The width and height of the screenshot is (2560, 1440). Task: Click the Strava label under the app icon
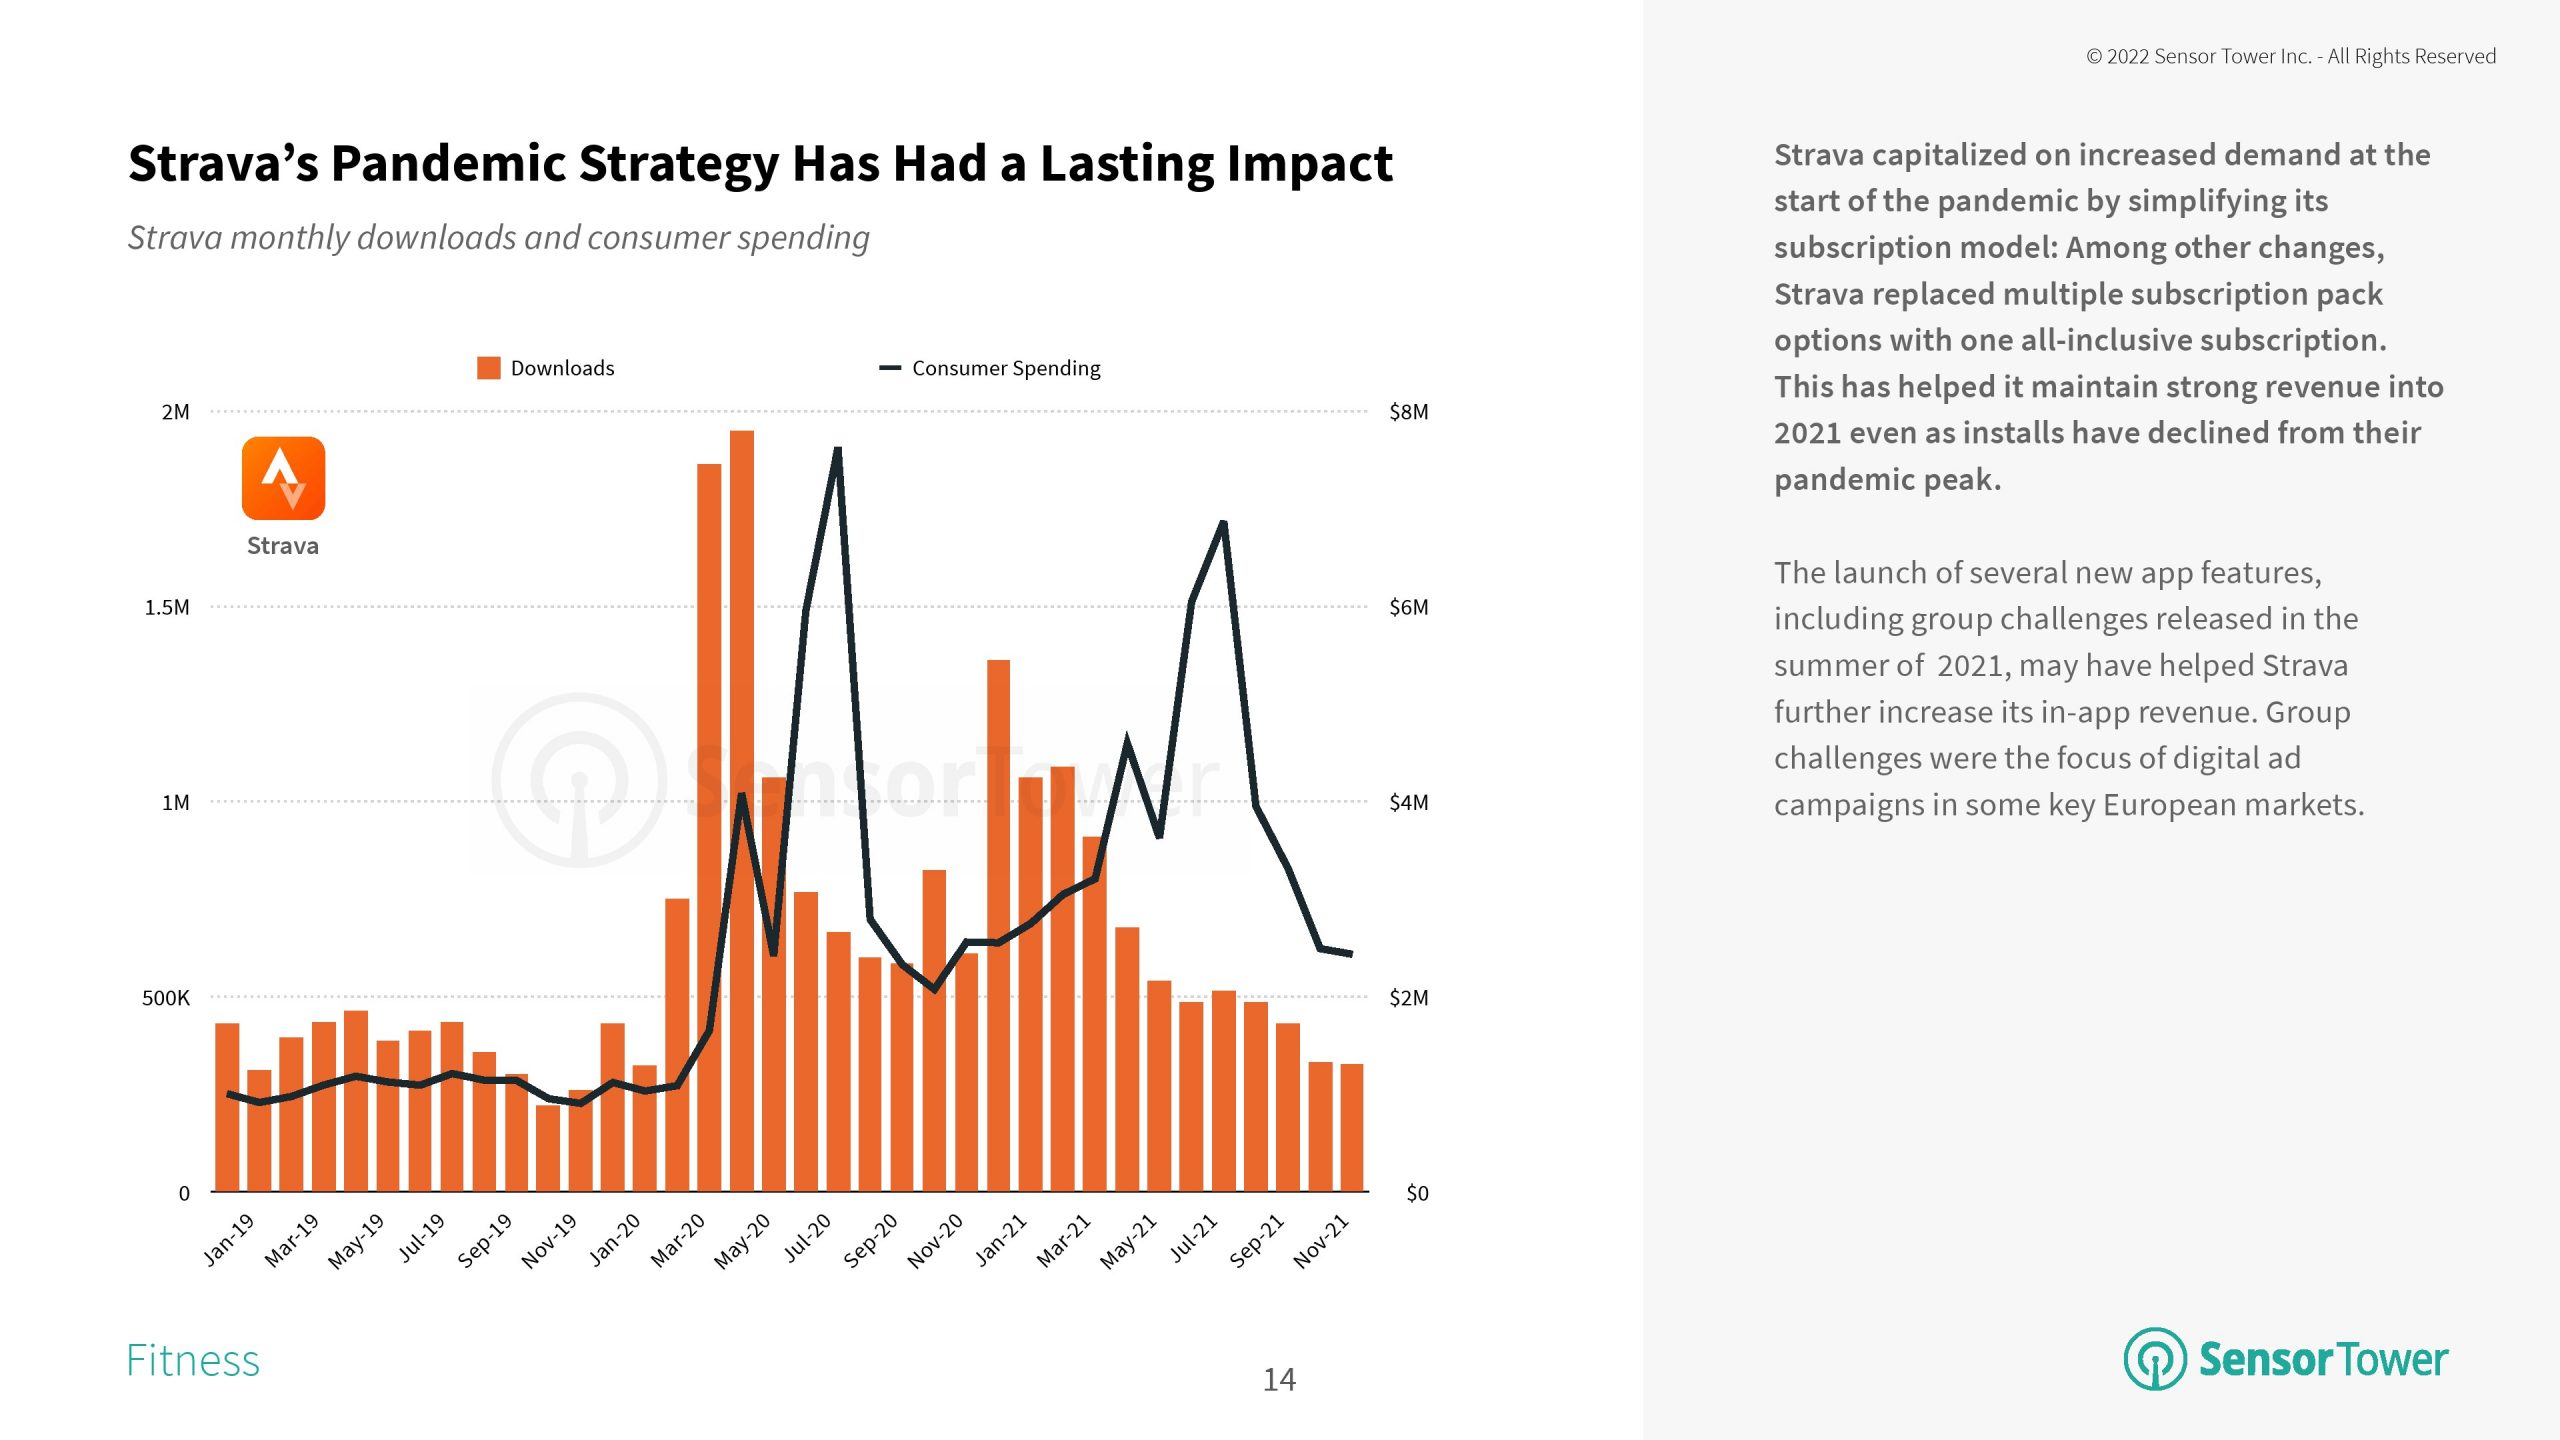(283, 546)
